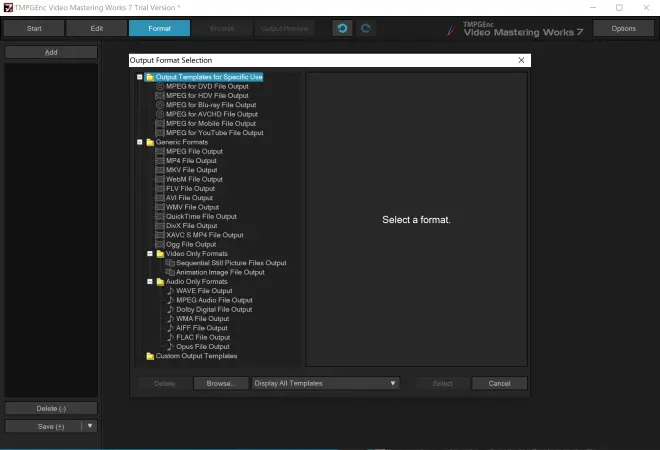Screen dimensions: 660x450
Task: Click the picture icon beside Sequential Still Picture
Action: 170,263
